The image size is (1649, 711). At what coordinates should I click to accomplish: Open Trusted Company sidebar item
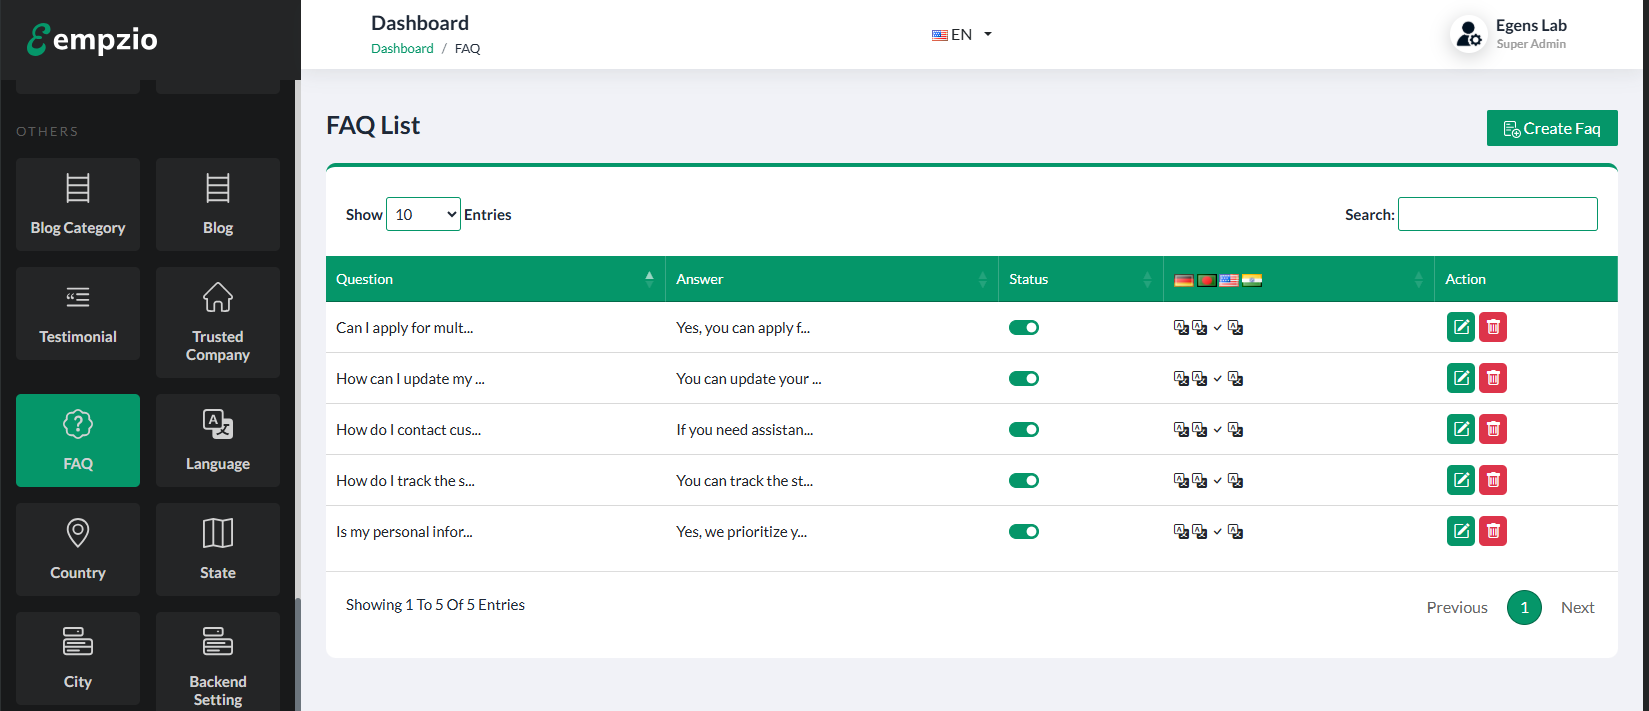point(218,322)
